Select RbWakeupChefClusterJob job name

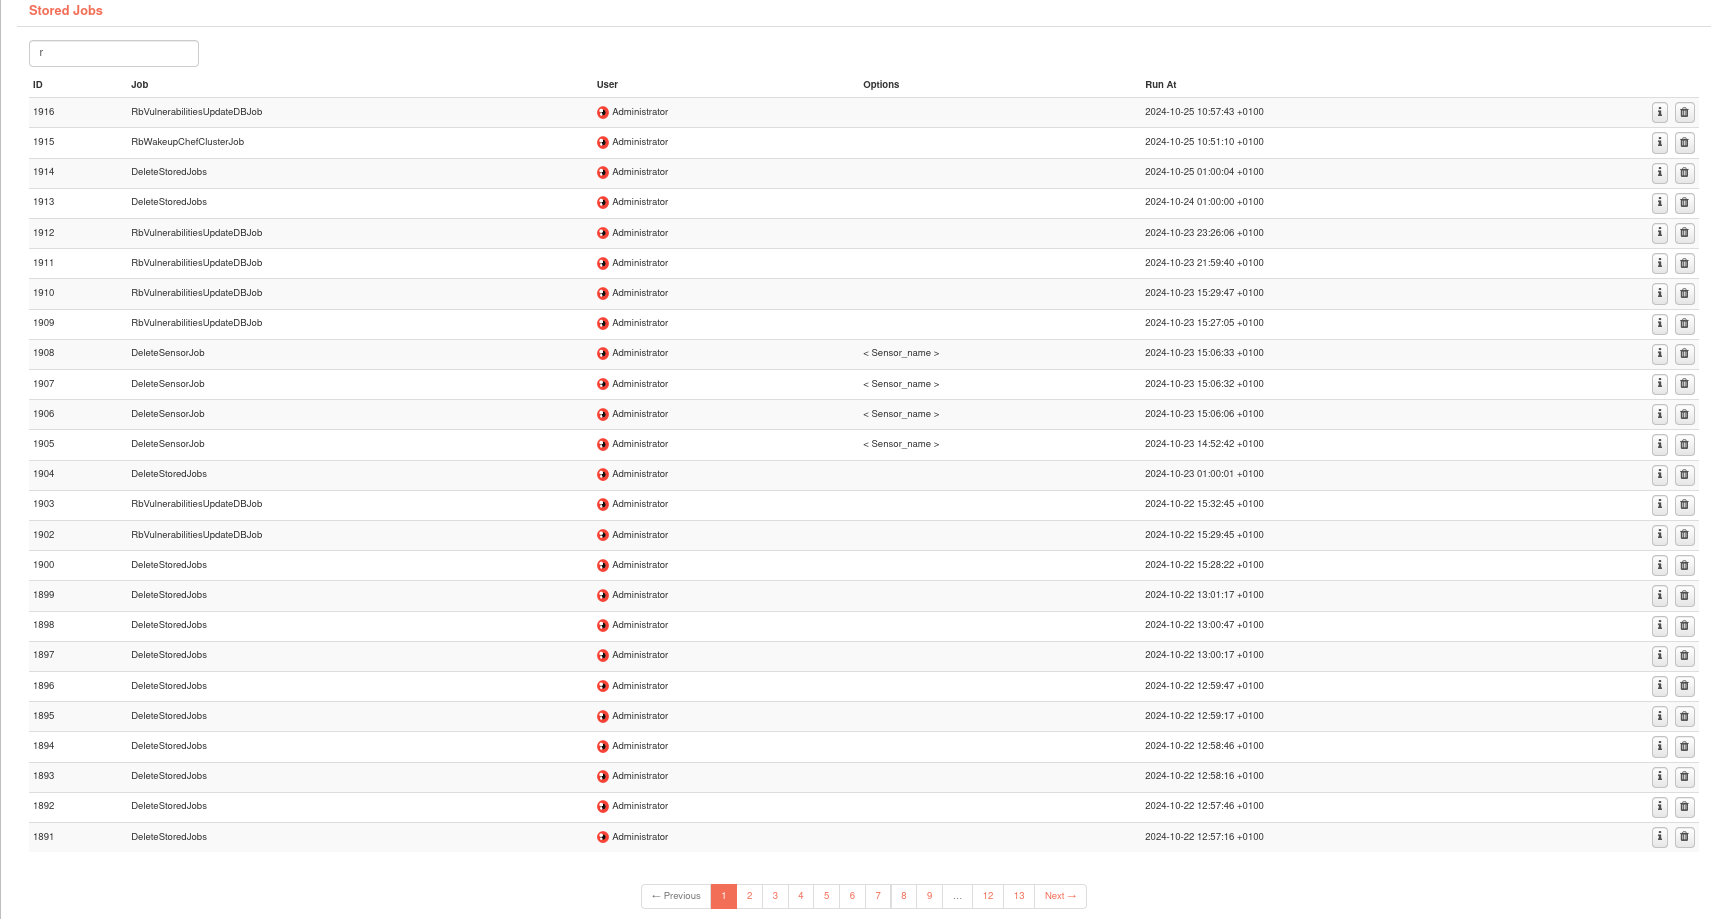click(188, 142)
